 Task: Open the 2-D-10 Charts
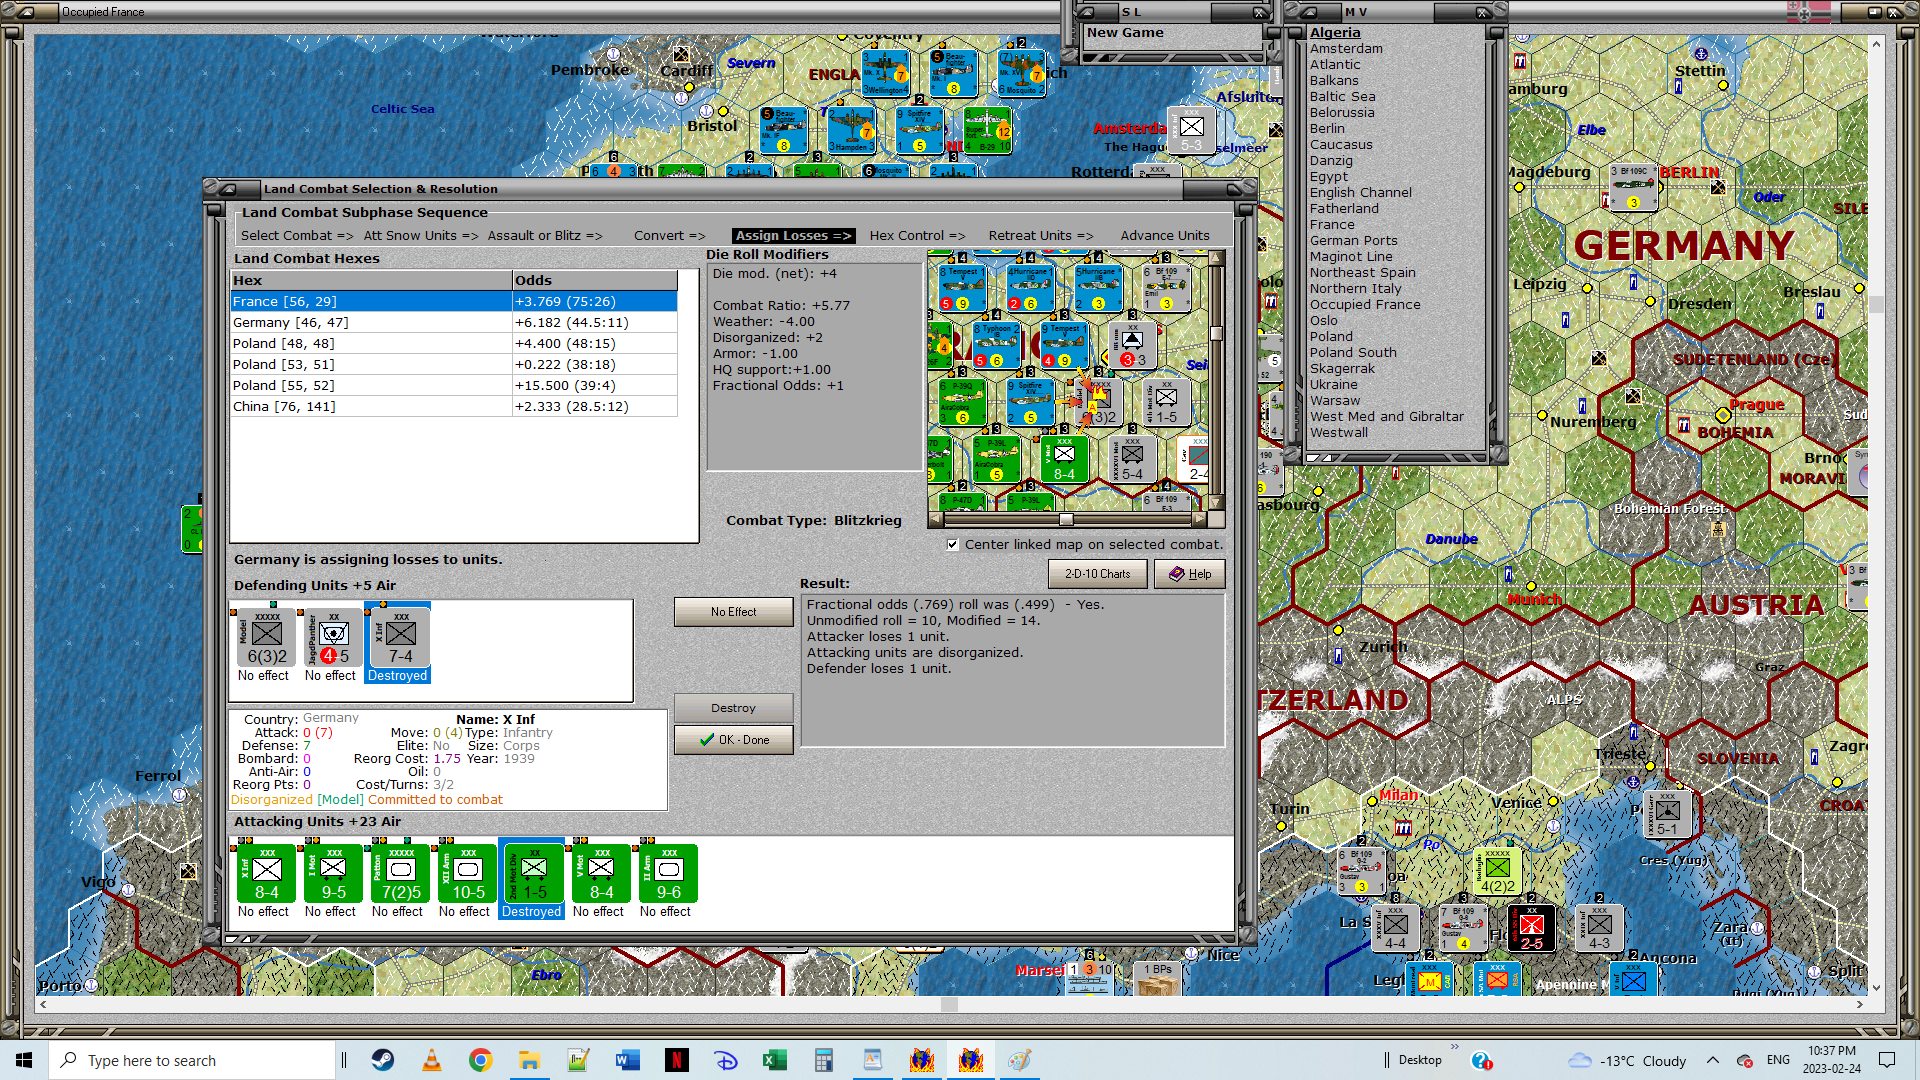[x=1097, y=574]
